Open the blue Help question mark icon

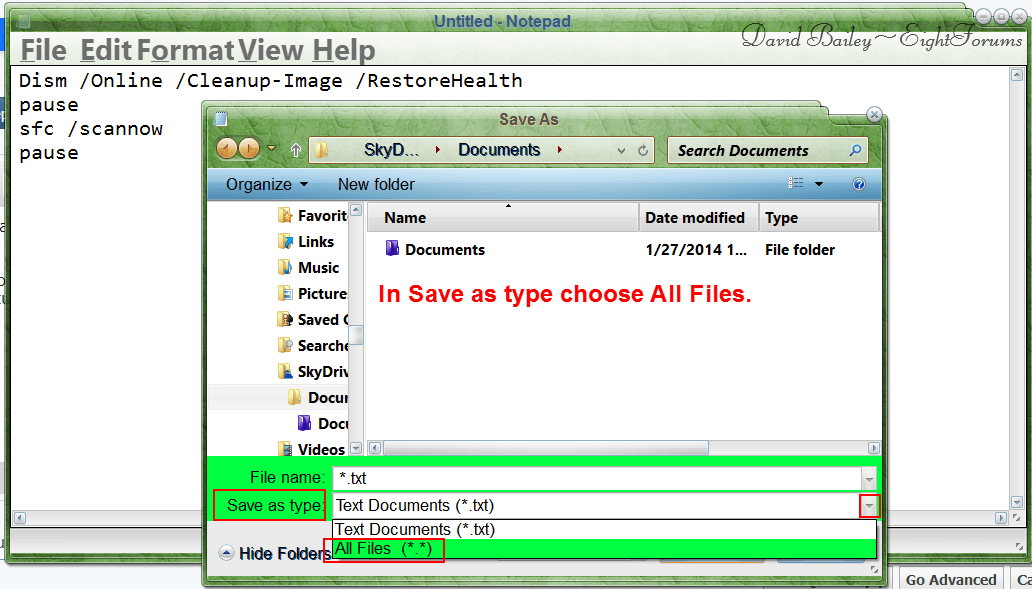pyautogui.click(x=858, y=184)
